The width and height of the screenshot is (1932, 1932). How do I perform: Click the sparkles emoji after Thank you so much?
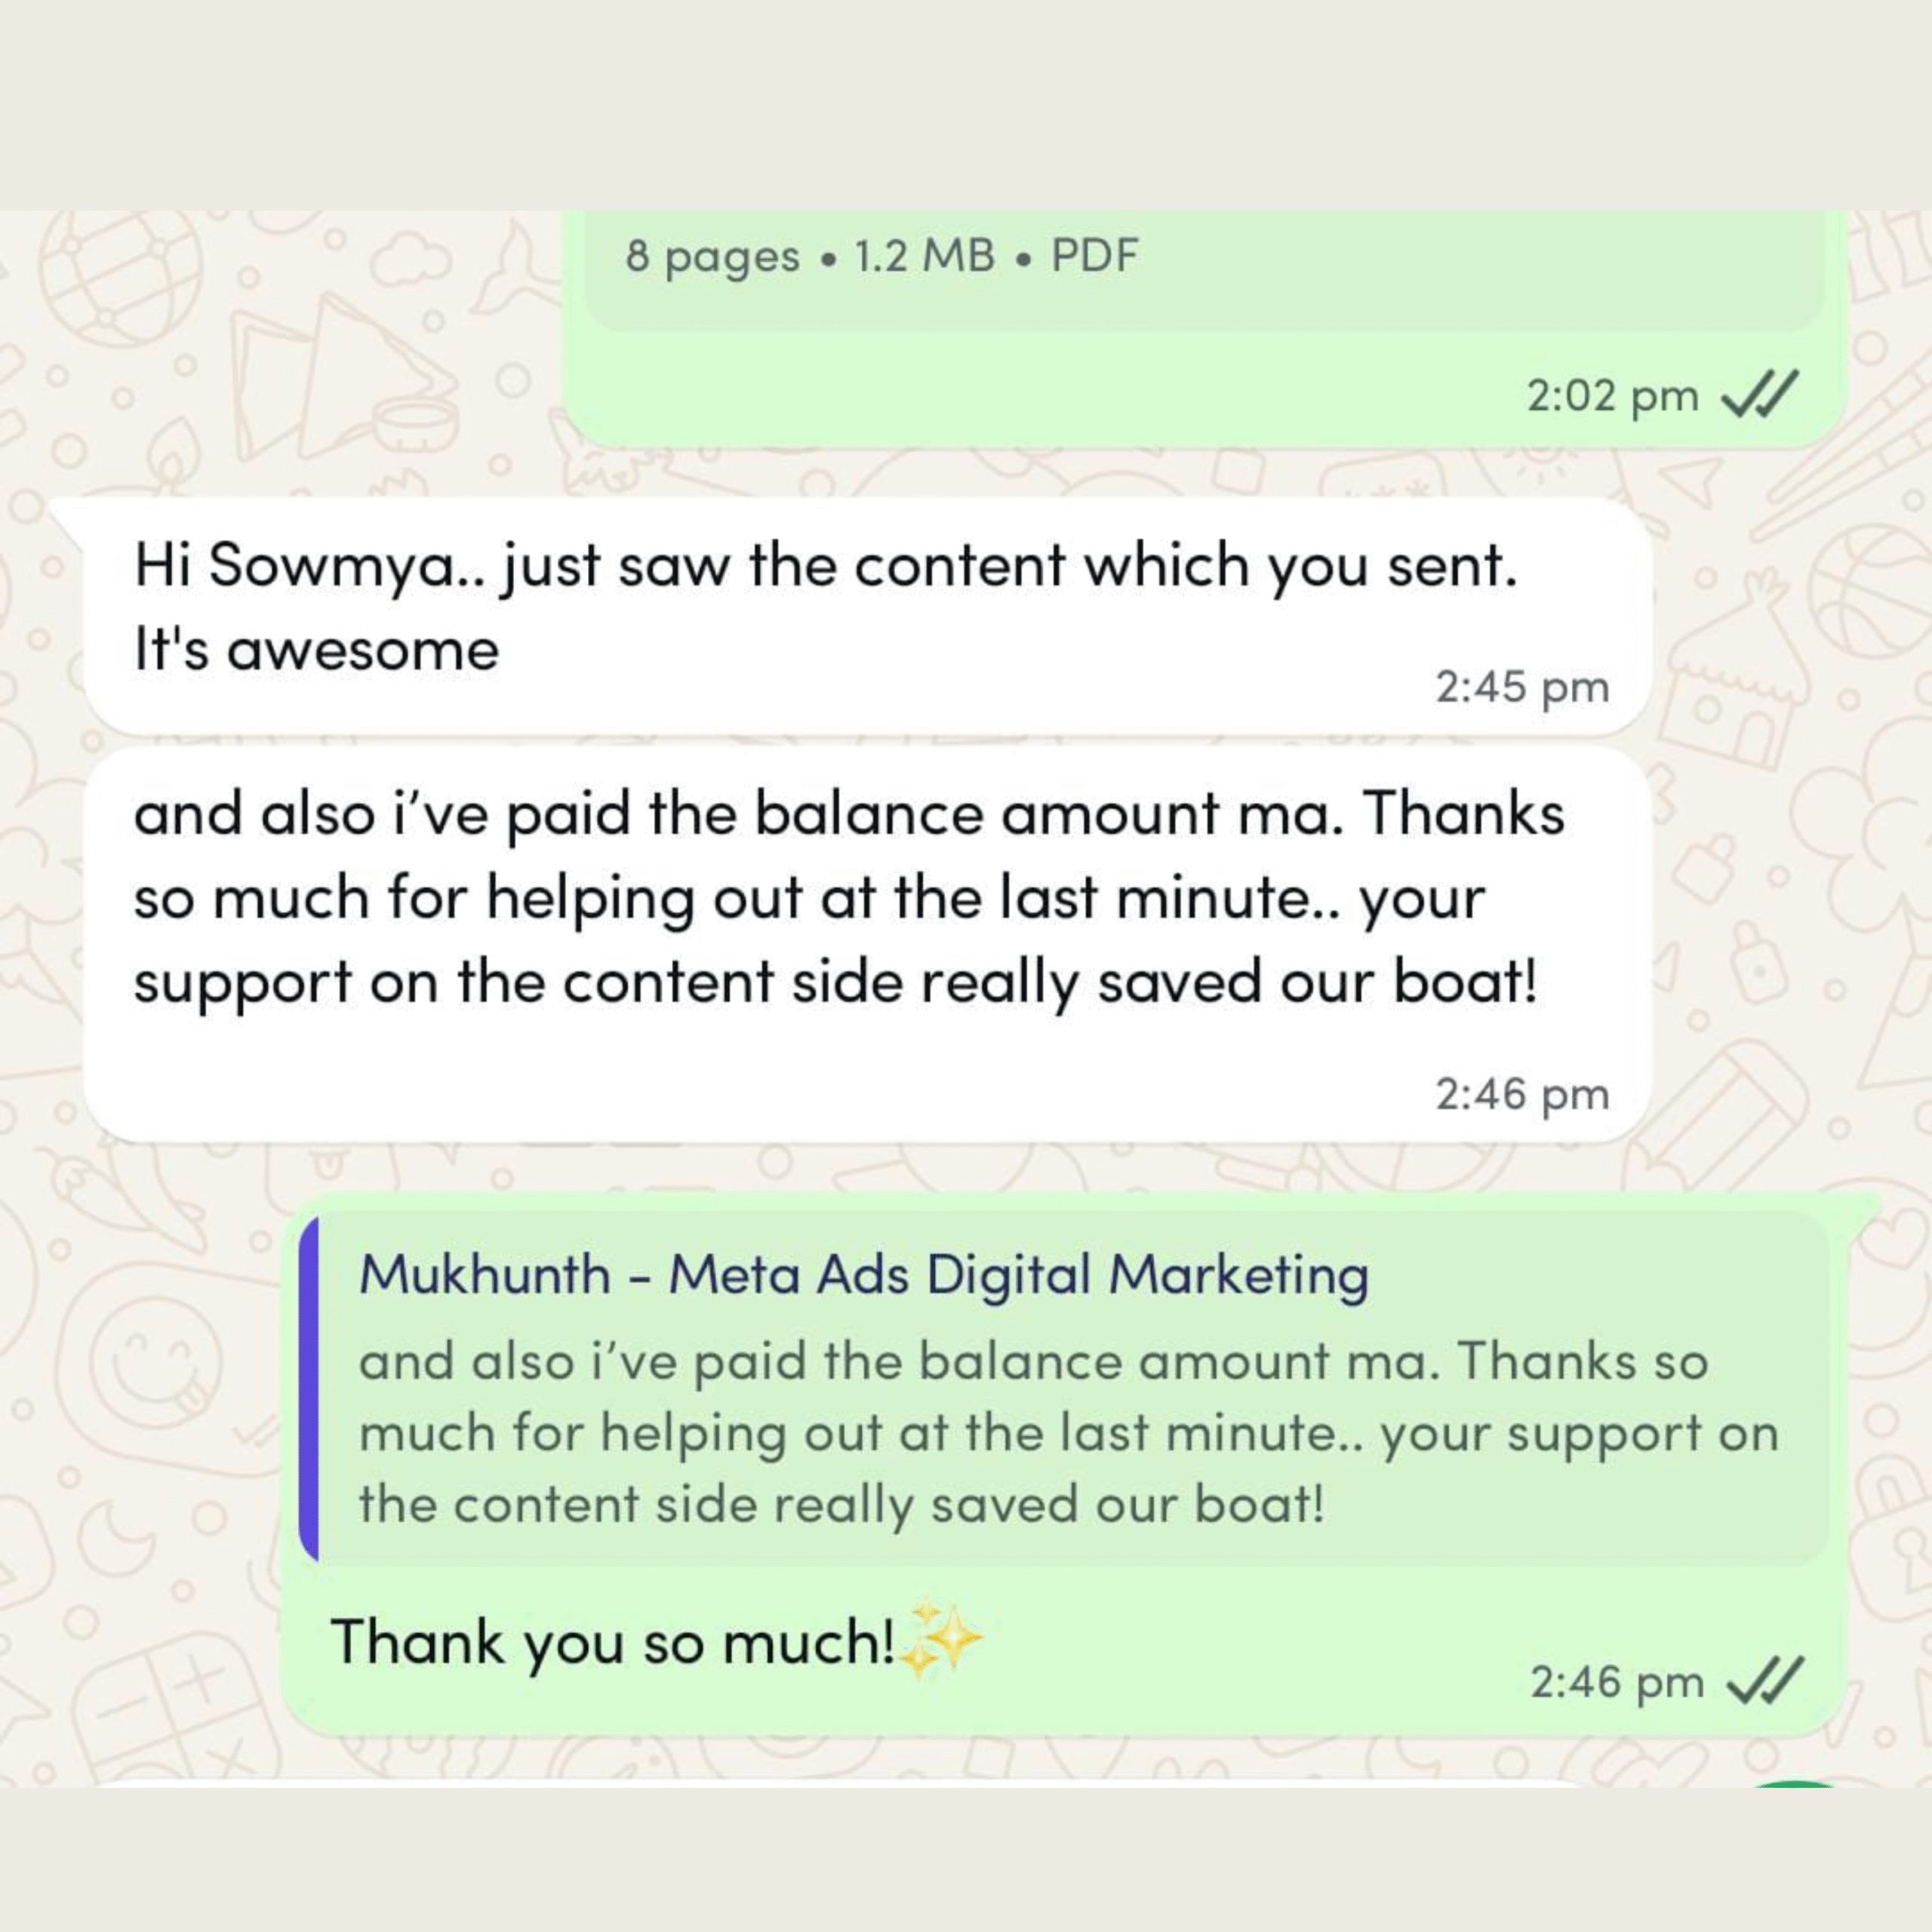coord(941,1639)
